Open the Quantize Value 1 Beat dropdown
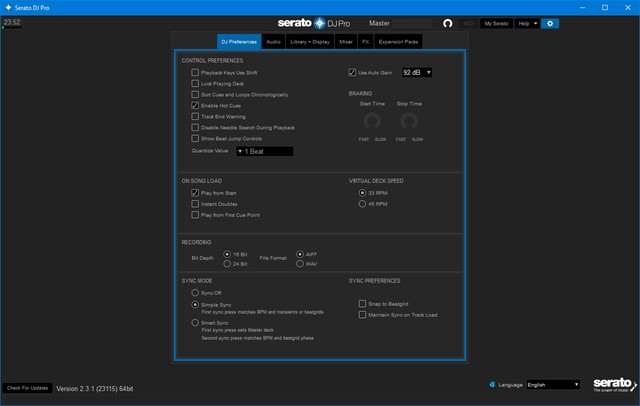640x406 pixels. [x=264, y=151]
